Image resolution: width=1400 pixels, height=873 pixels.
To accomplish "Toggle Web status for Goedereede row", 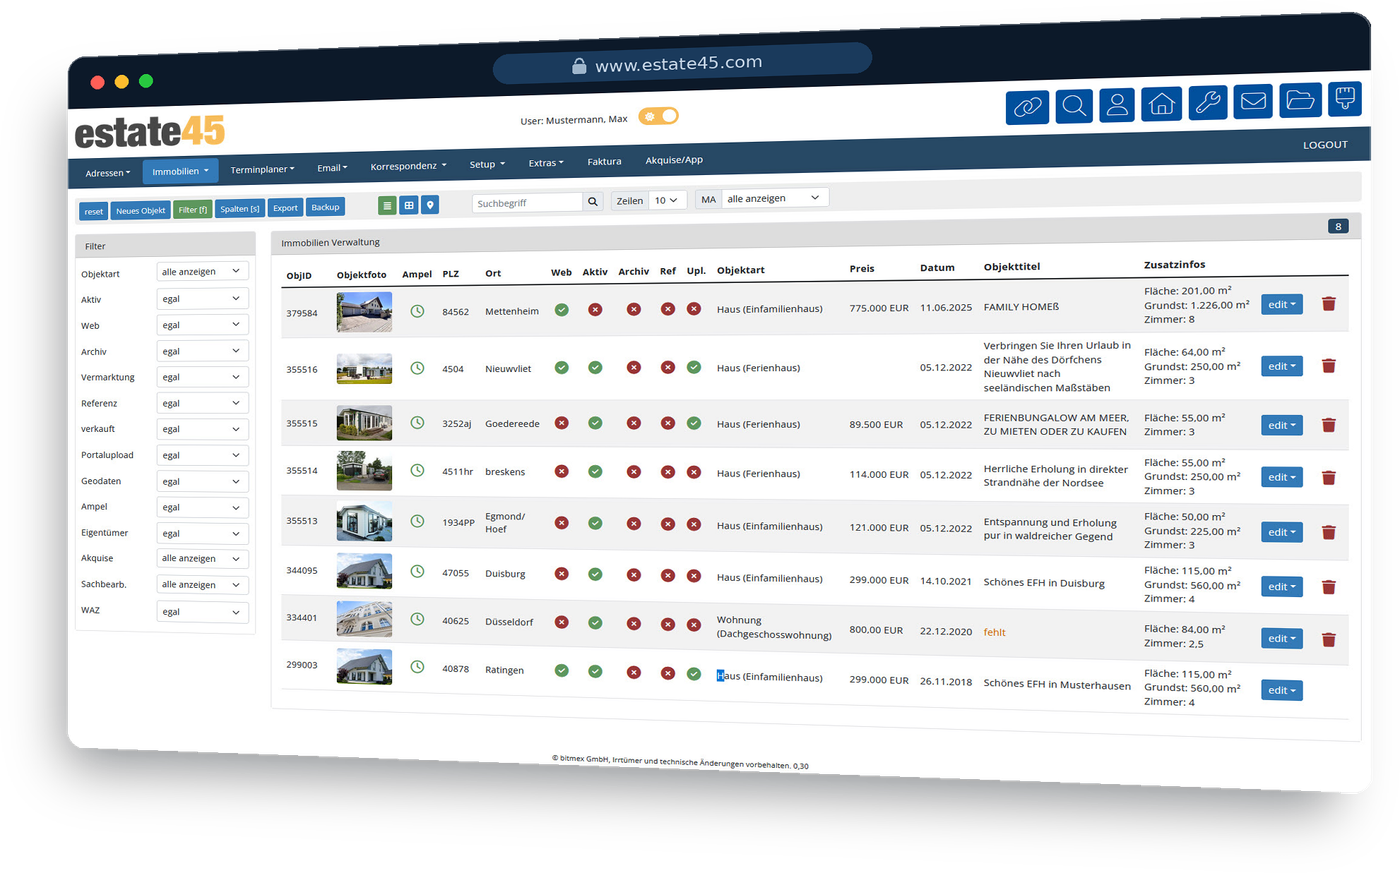I will coord(561,423).
